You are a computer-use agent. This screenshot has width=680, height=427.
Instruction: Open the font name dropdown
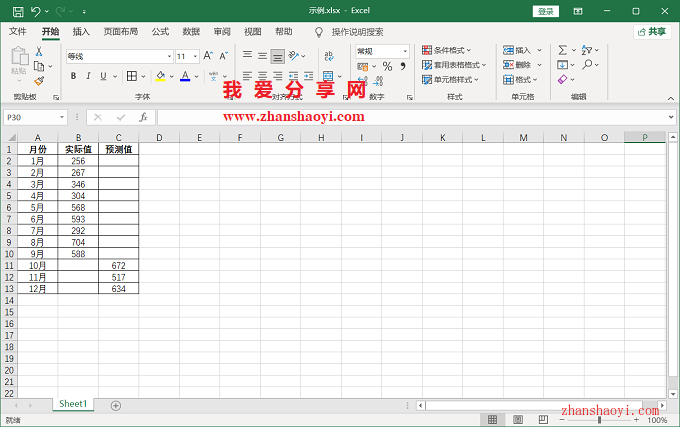click(x=169, y=56)
